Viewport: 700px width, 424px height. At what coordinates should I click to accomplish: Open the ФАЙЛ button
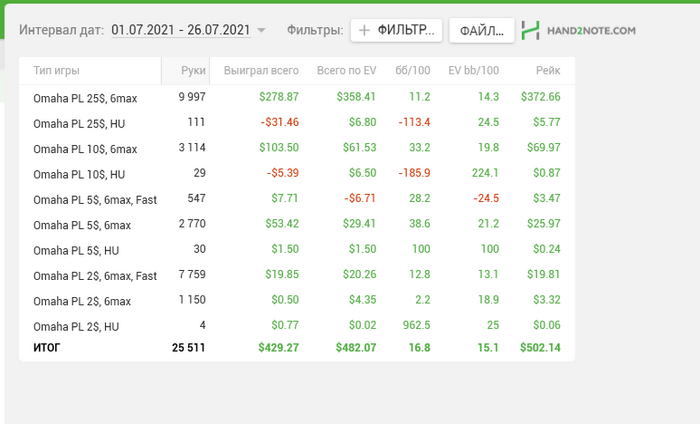[x=482, y=30]
